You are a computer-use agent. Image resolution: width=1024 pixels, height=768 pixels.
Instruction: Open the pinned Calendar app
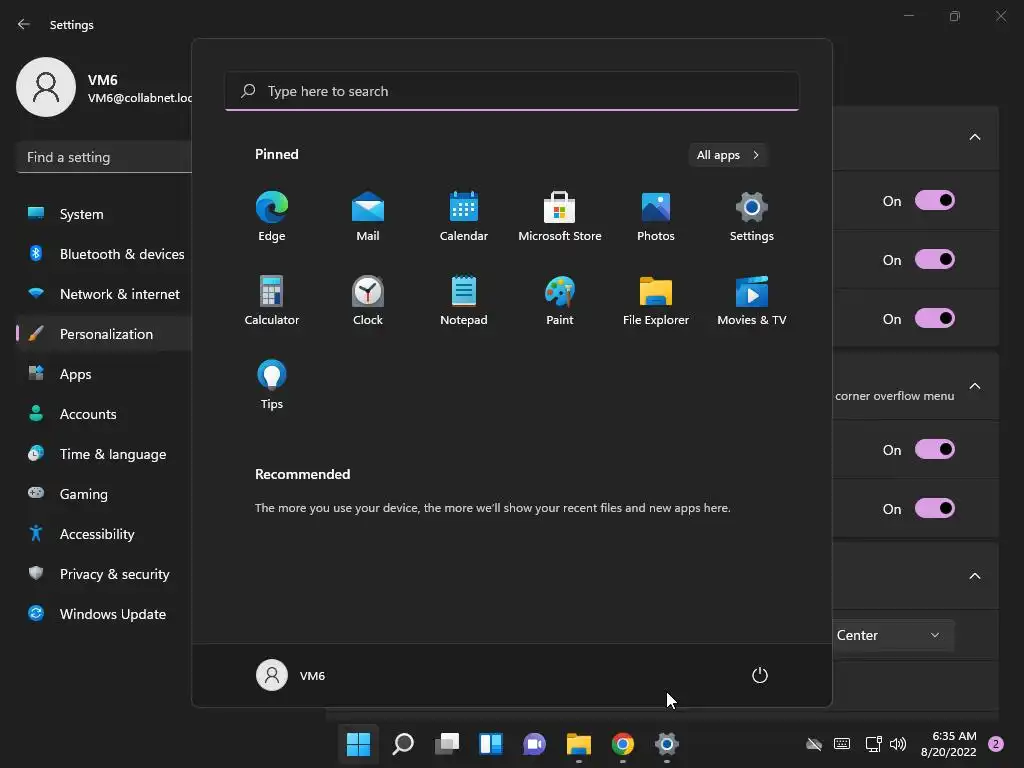(464, 216)
